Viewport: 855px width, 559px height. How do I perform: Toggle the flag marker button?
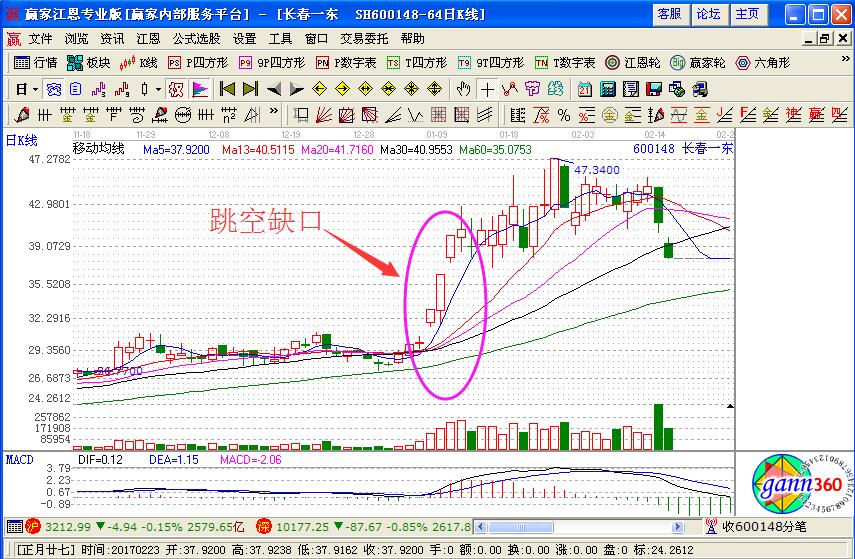[200, 88]
